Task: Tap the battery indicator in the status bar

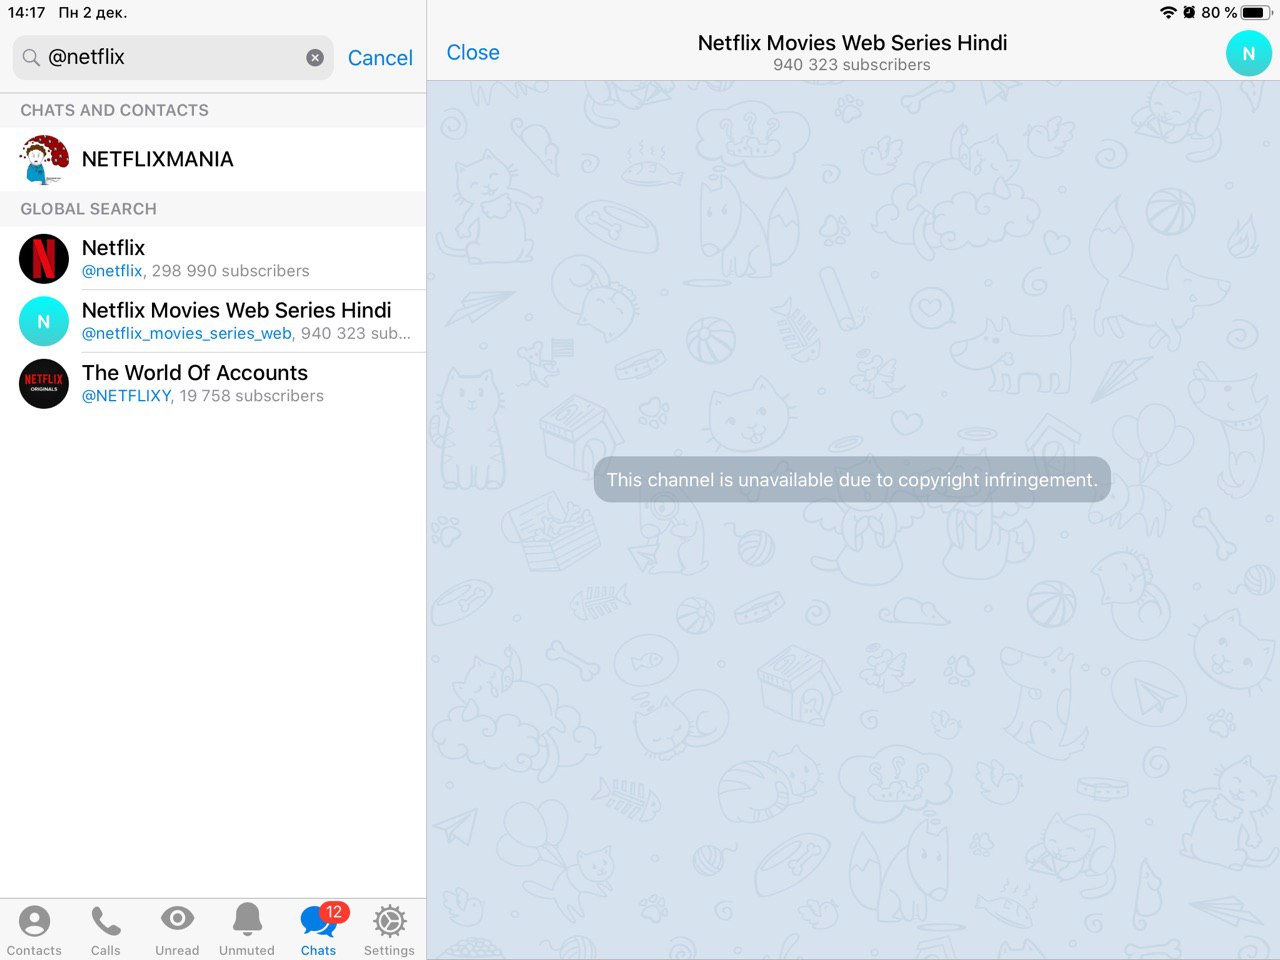Action: coord(1256,13)
